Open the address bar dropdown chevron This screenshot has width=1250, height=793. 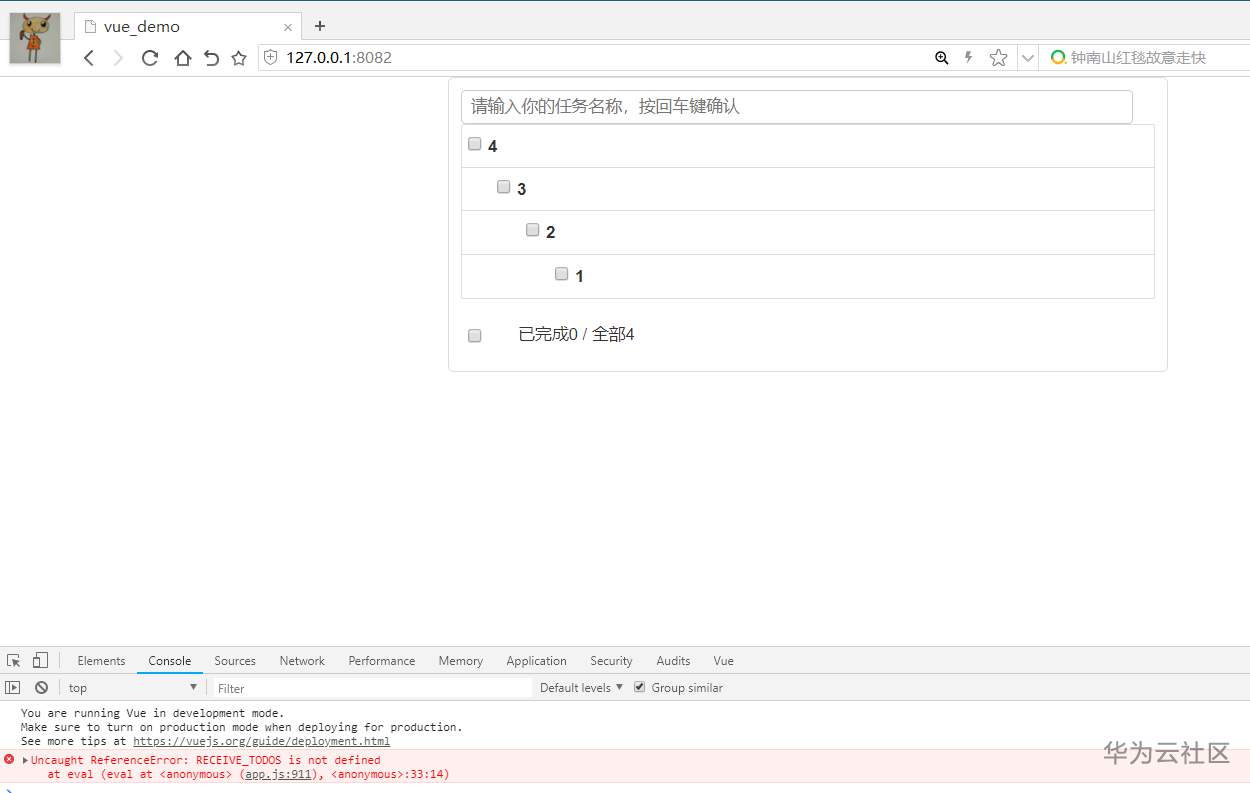[x=1028, y=58]
